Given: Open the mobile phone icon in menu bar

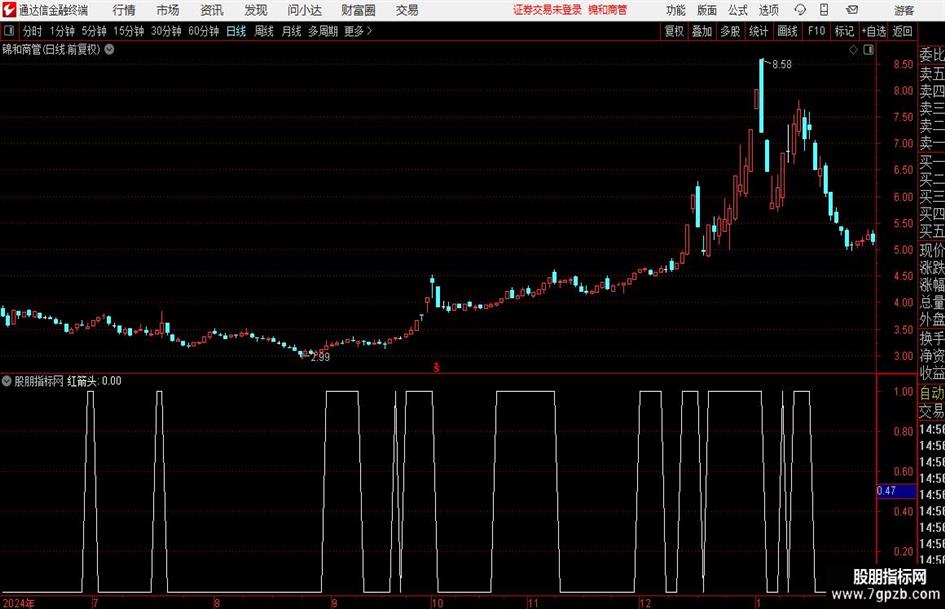Looking at the screenshot, I should pyautogui.click(x=824, y=10).
